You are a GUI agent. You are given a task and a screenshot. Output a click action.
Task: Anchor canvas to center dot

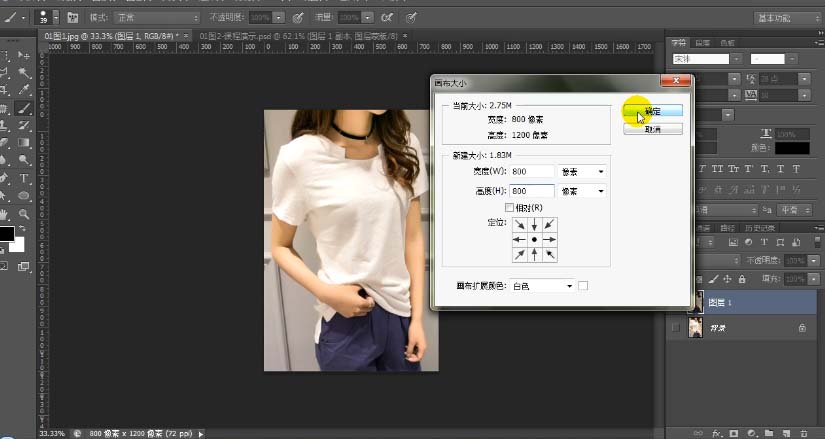click(535, 240)
